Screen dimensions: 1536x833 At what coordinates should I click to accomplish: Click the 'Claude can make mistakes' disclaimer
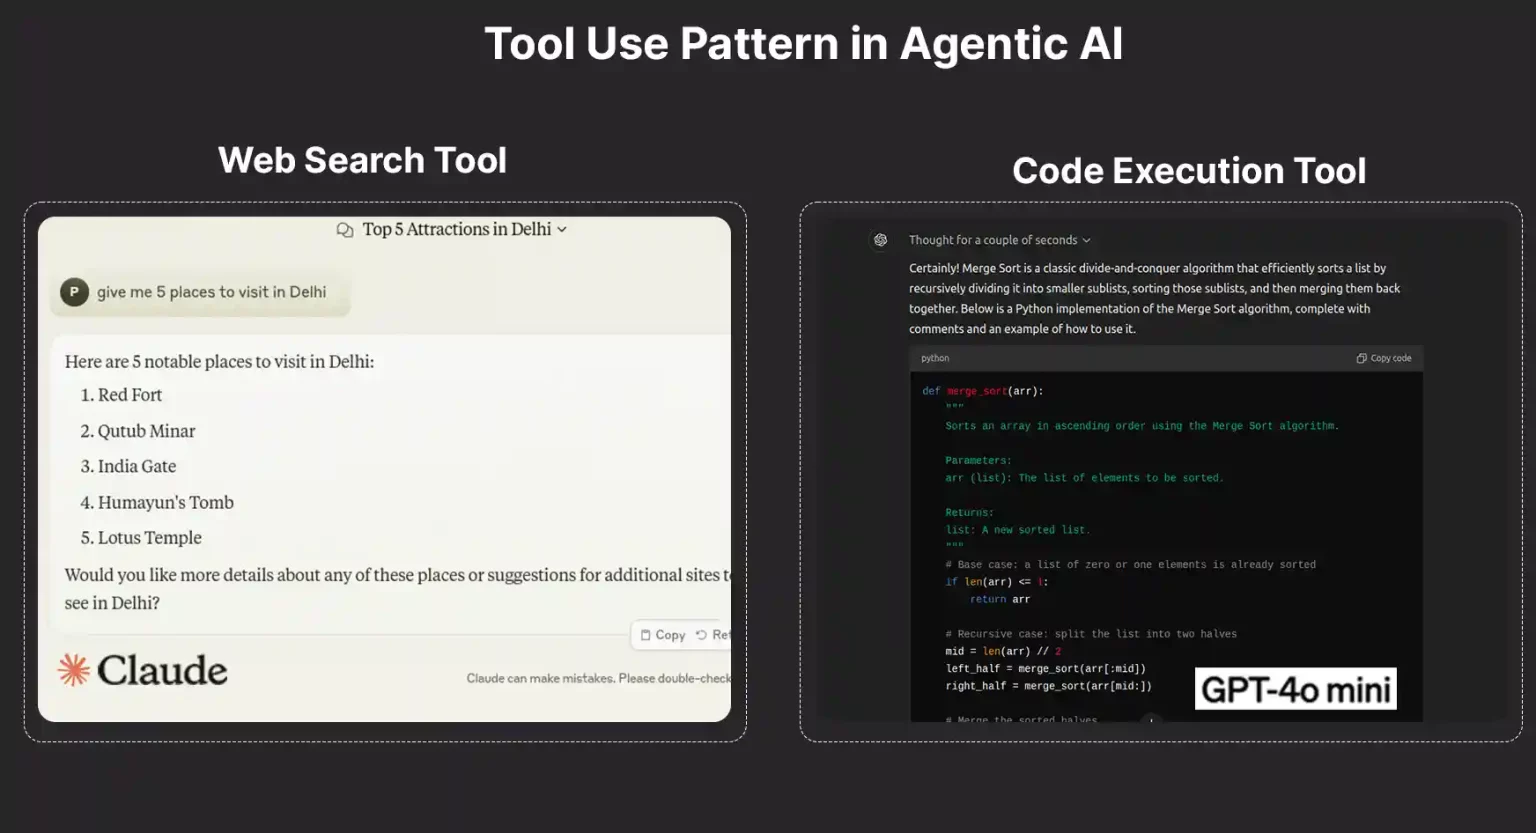pos(598,678)
